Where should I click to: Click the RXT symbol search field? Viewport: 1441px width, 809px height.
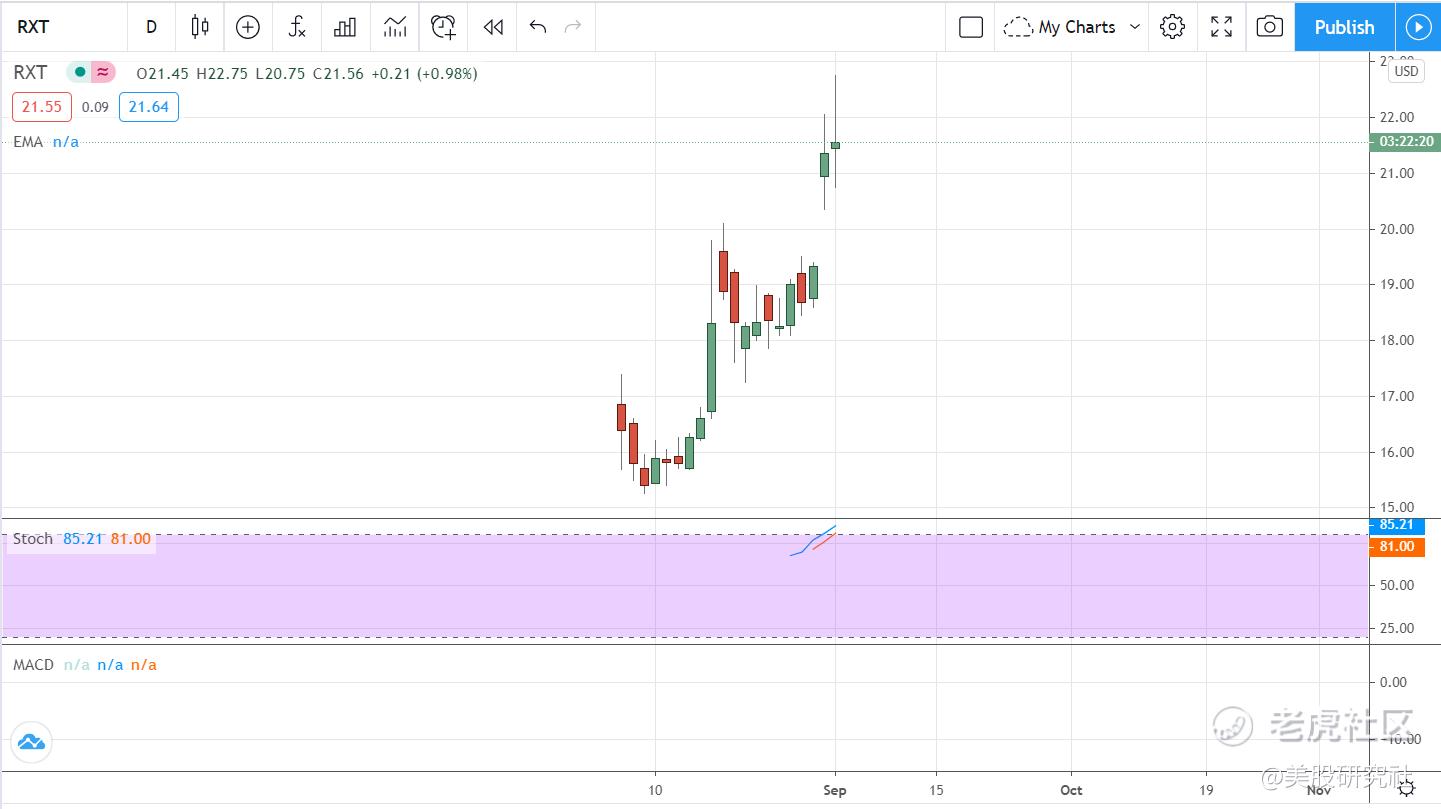tap(64, 27)
